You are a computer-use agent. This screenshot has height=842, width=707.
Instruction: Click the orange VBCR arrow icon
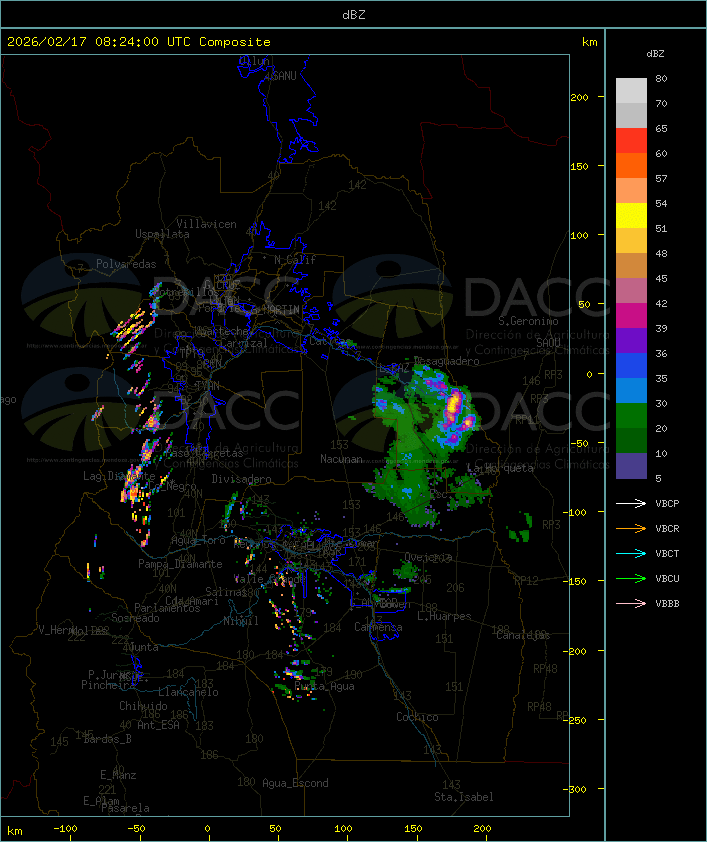(x=631, y=528)
